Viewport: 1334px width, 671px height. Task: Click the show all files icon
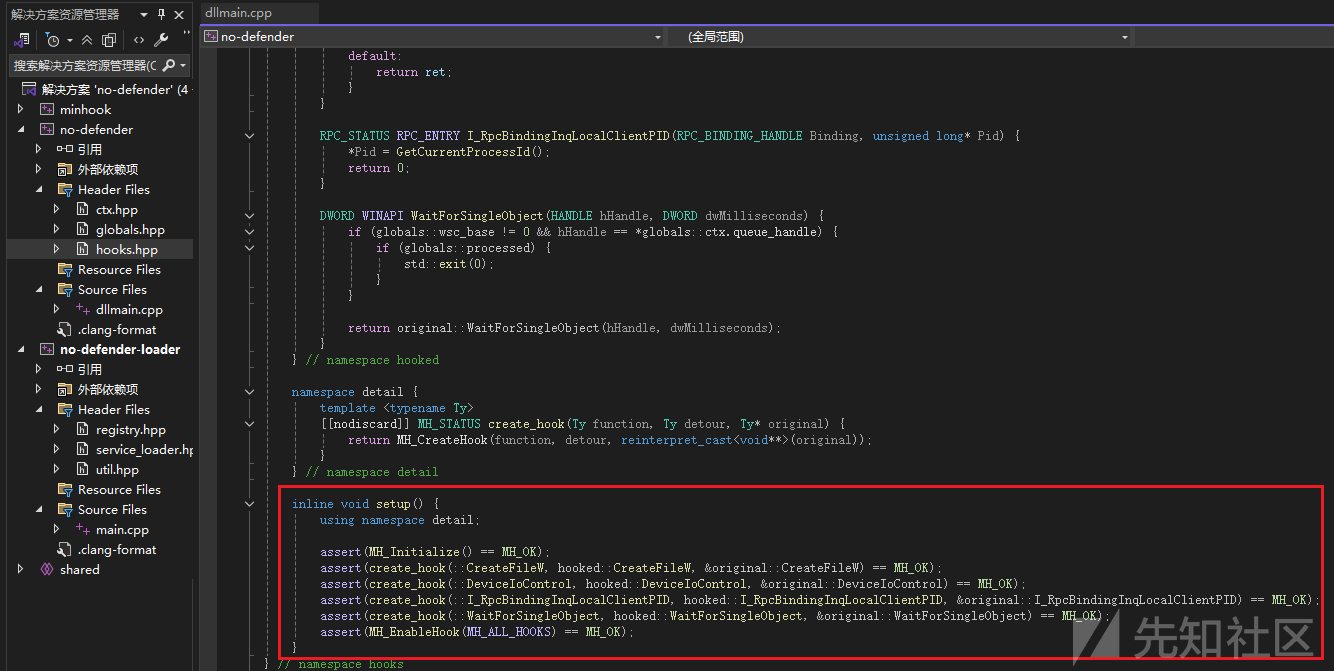(109, 40)
